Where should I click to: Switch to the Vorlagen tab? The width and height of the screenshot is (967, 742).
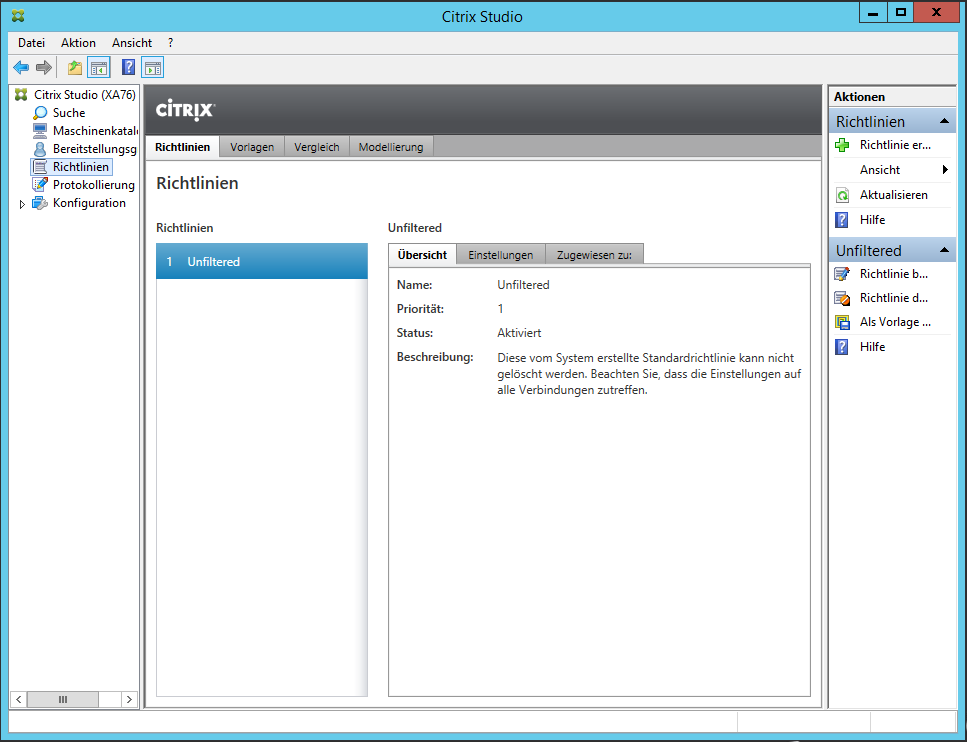pyautogui.click(x=252, y=147)
